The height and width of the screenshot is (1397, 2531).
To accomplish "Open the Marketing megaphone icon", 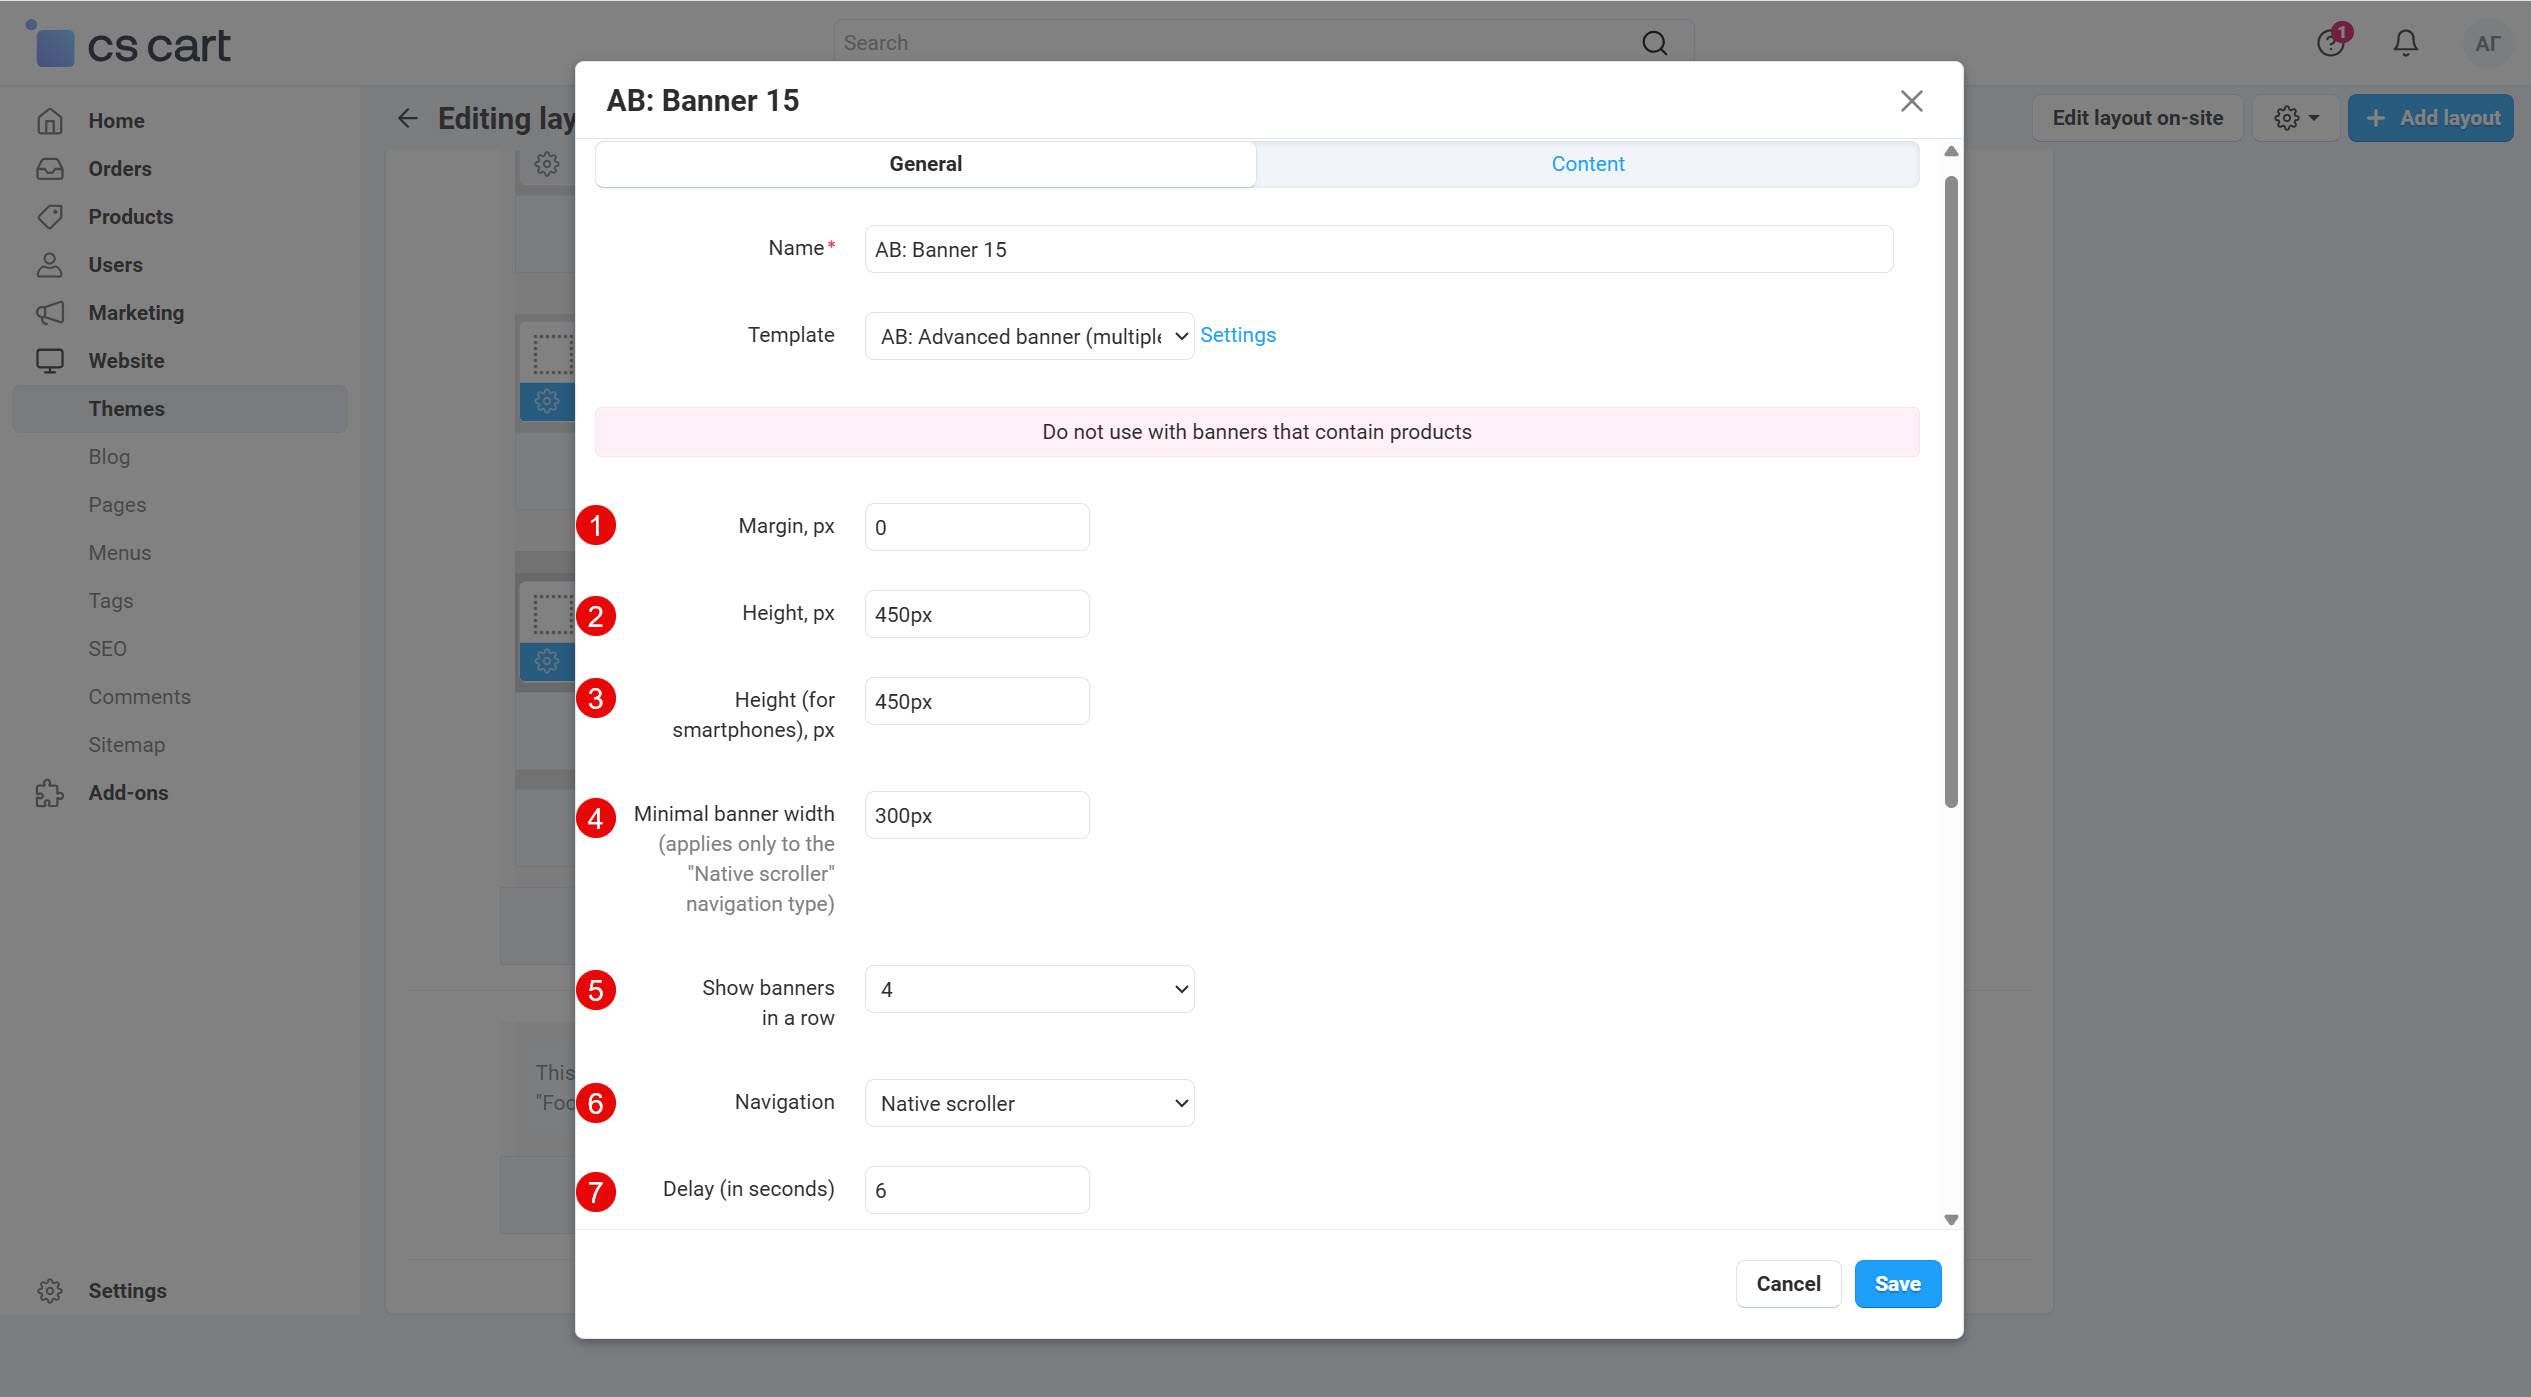I will click(49, 312).
